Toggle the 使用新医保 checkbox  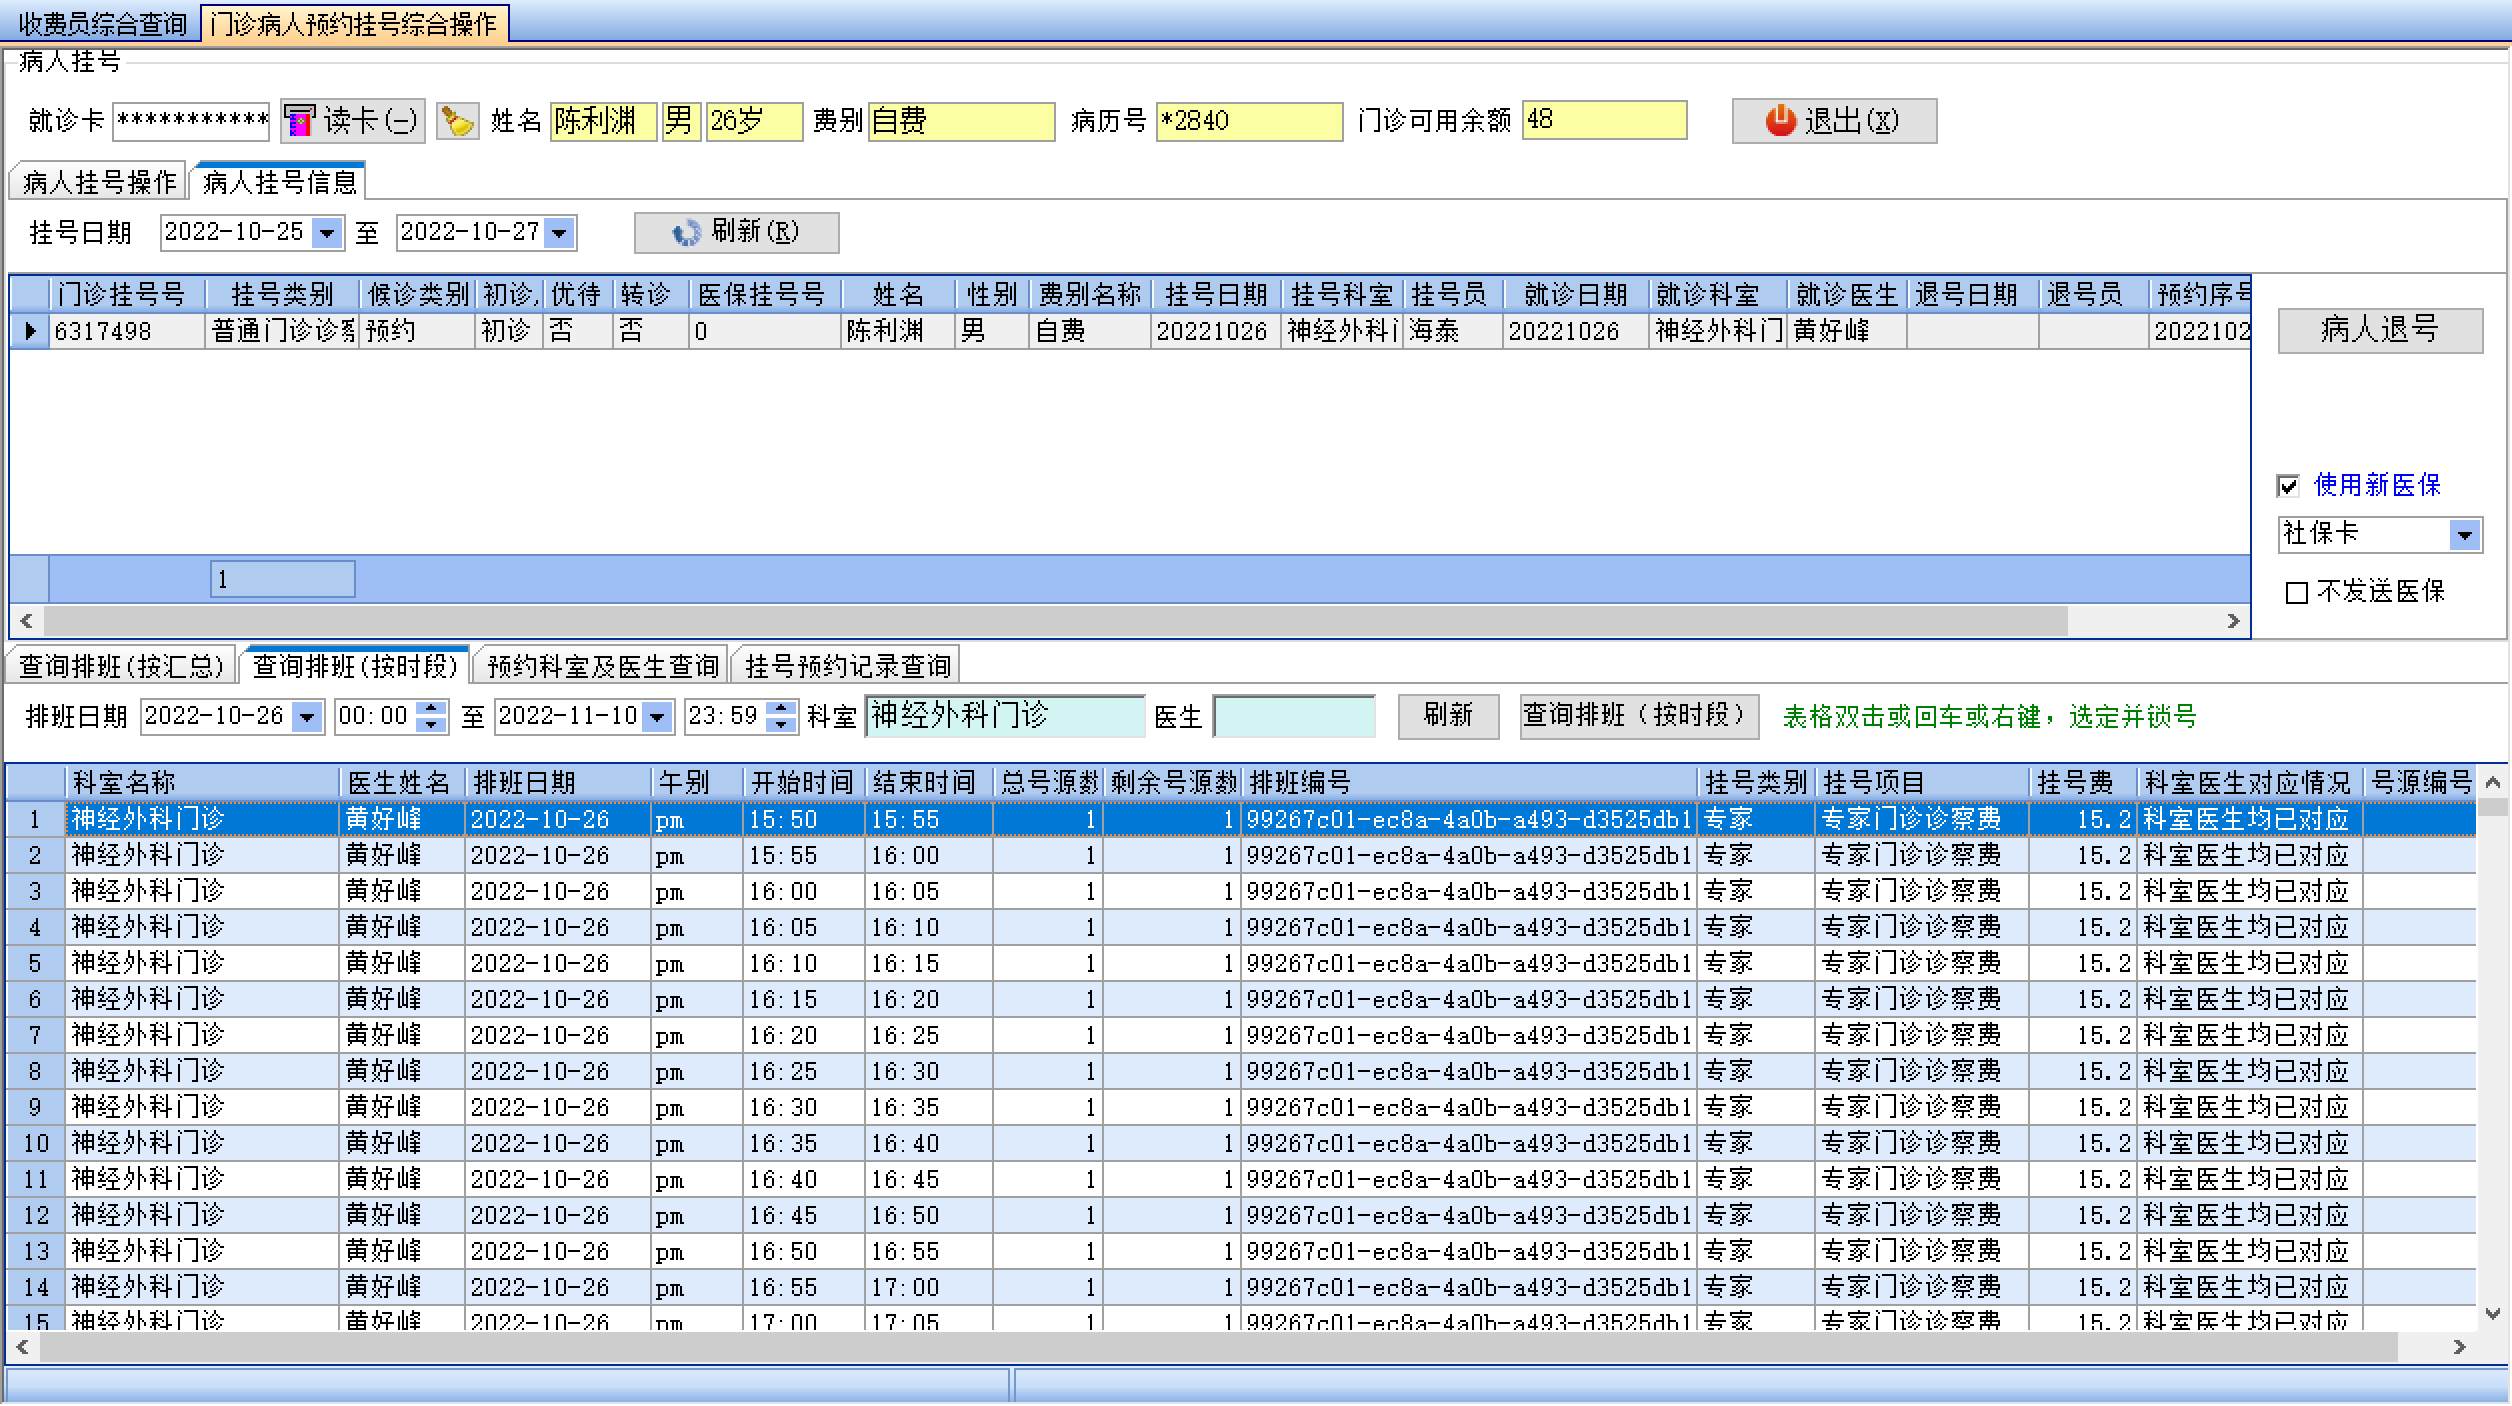[2287, 486]
